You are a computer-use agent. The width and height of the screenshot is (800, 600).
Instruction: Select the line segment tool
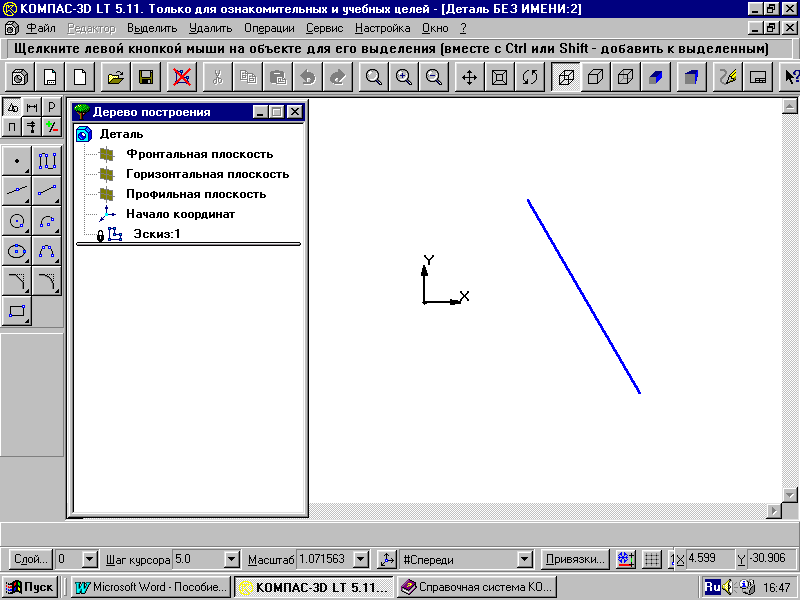click(x=47, y=191)
